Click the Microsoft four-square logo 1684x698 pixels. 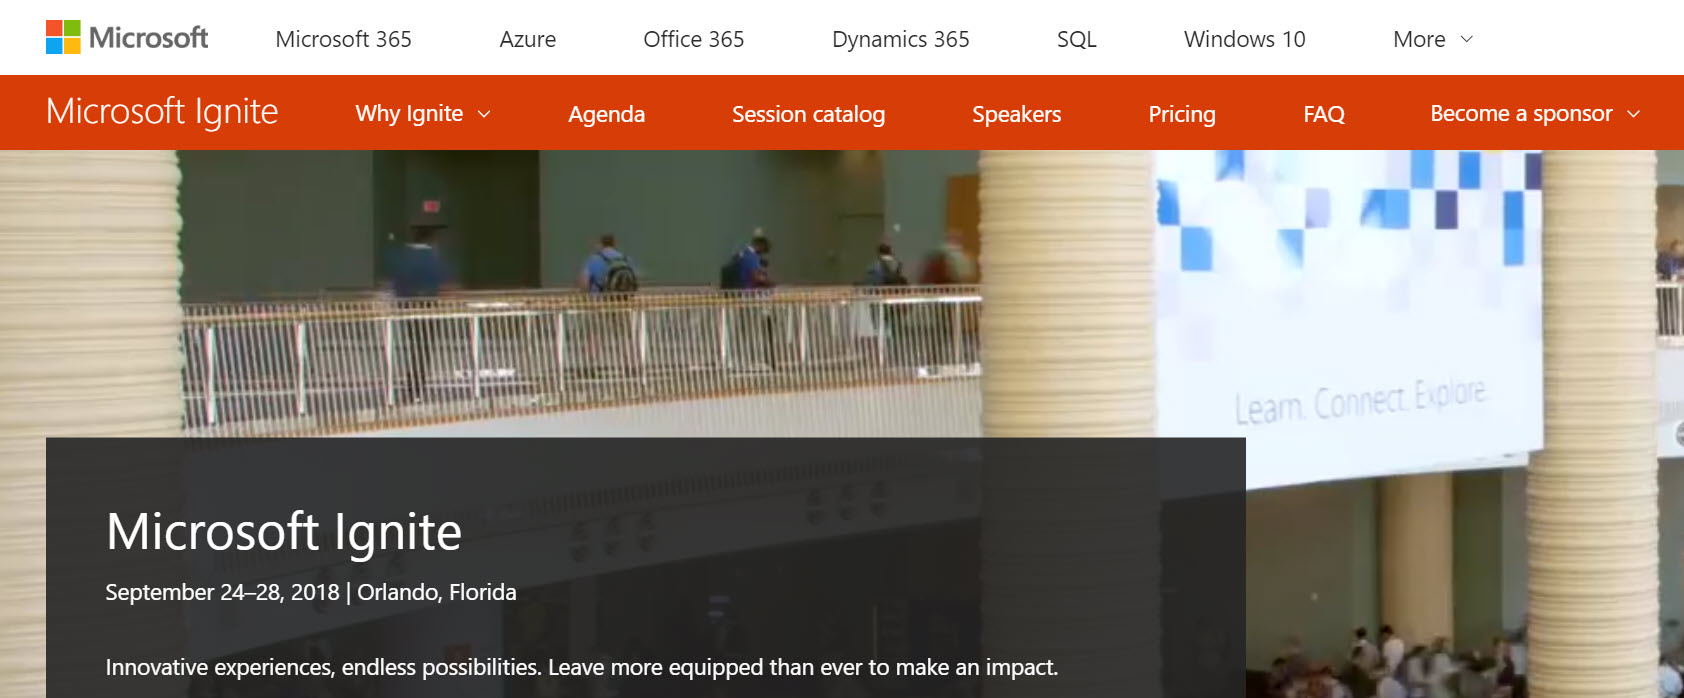click(63, 38)
